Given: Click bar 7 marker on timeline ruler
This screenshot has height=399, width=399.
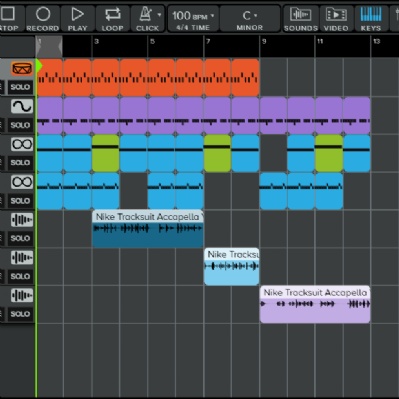Looking at the screenshot, I should click(208, 41).
